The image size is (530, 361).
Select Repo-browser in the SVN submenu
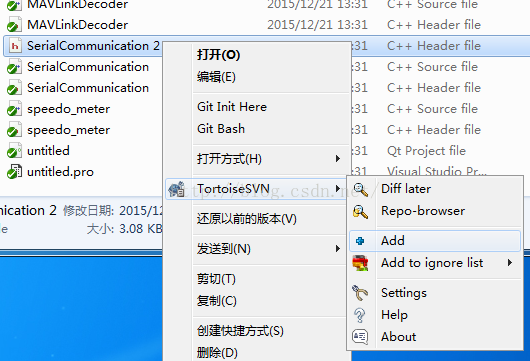point(423,211)
